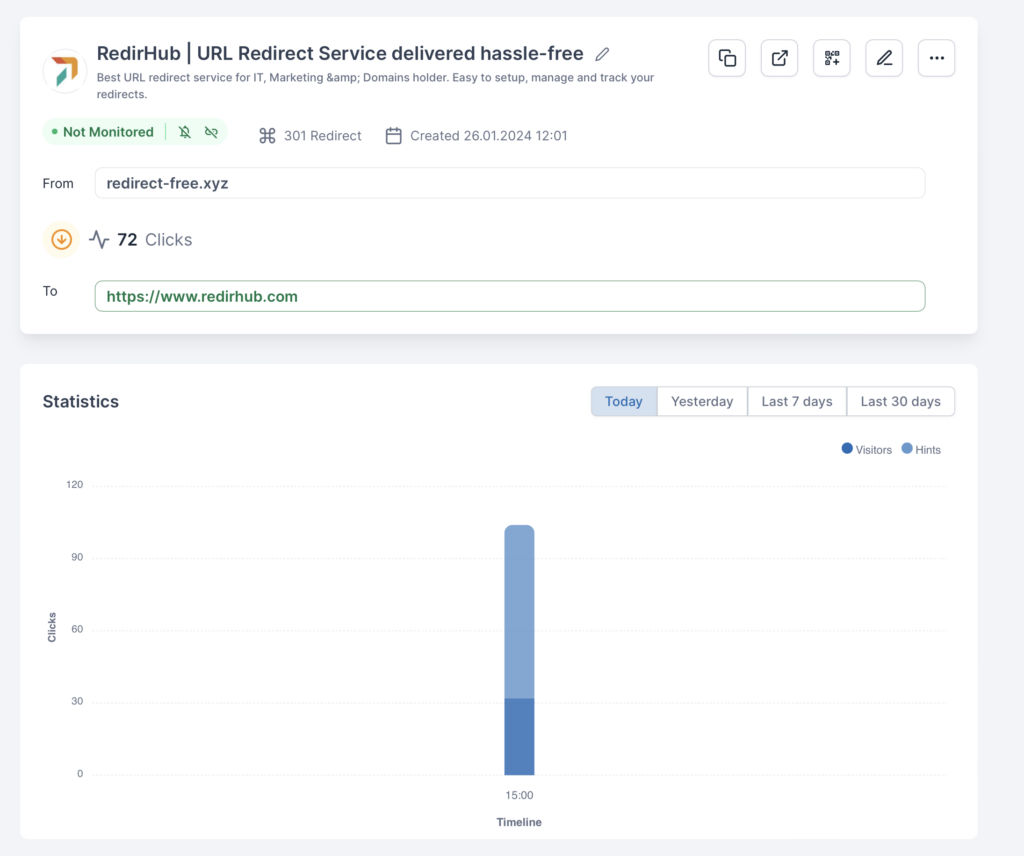The height and width of the screenshot is (856, 1024).
Task: Toggle the Hints legend series
Action: click(921, 449)
